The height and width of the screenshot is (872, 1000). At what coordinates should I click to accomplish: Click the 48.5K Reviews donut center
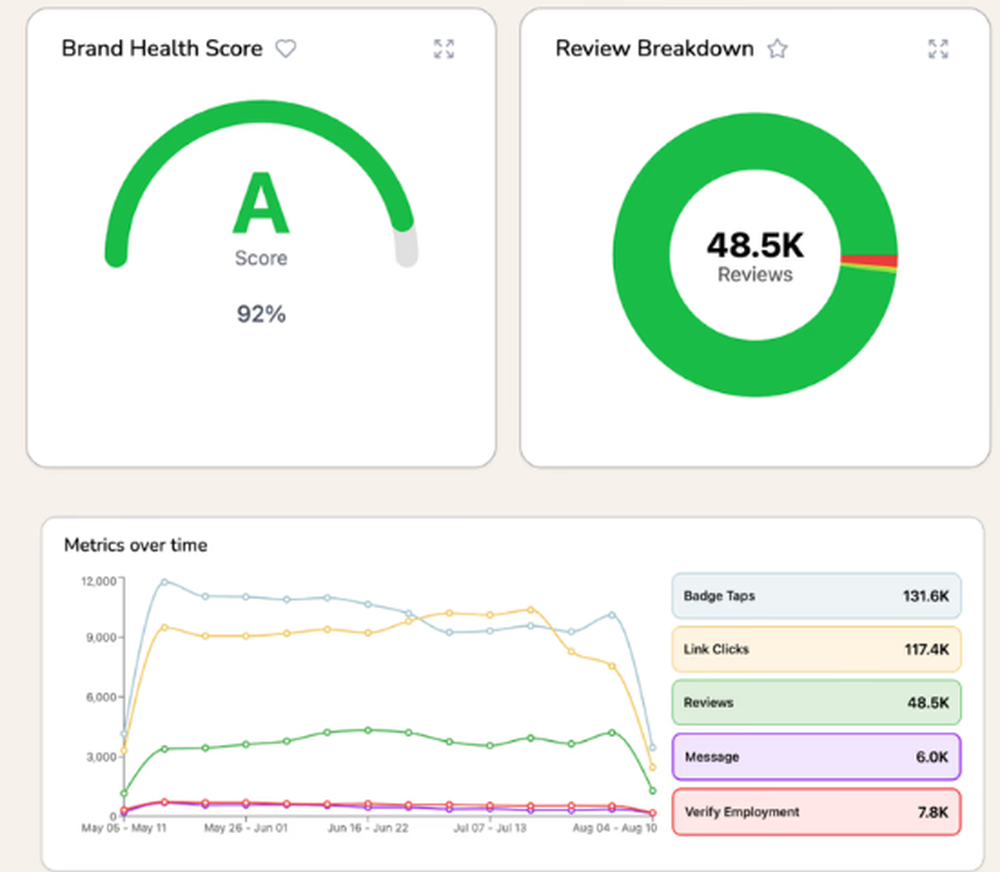click(755, 255)
